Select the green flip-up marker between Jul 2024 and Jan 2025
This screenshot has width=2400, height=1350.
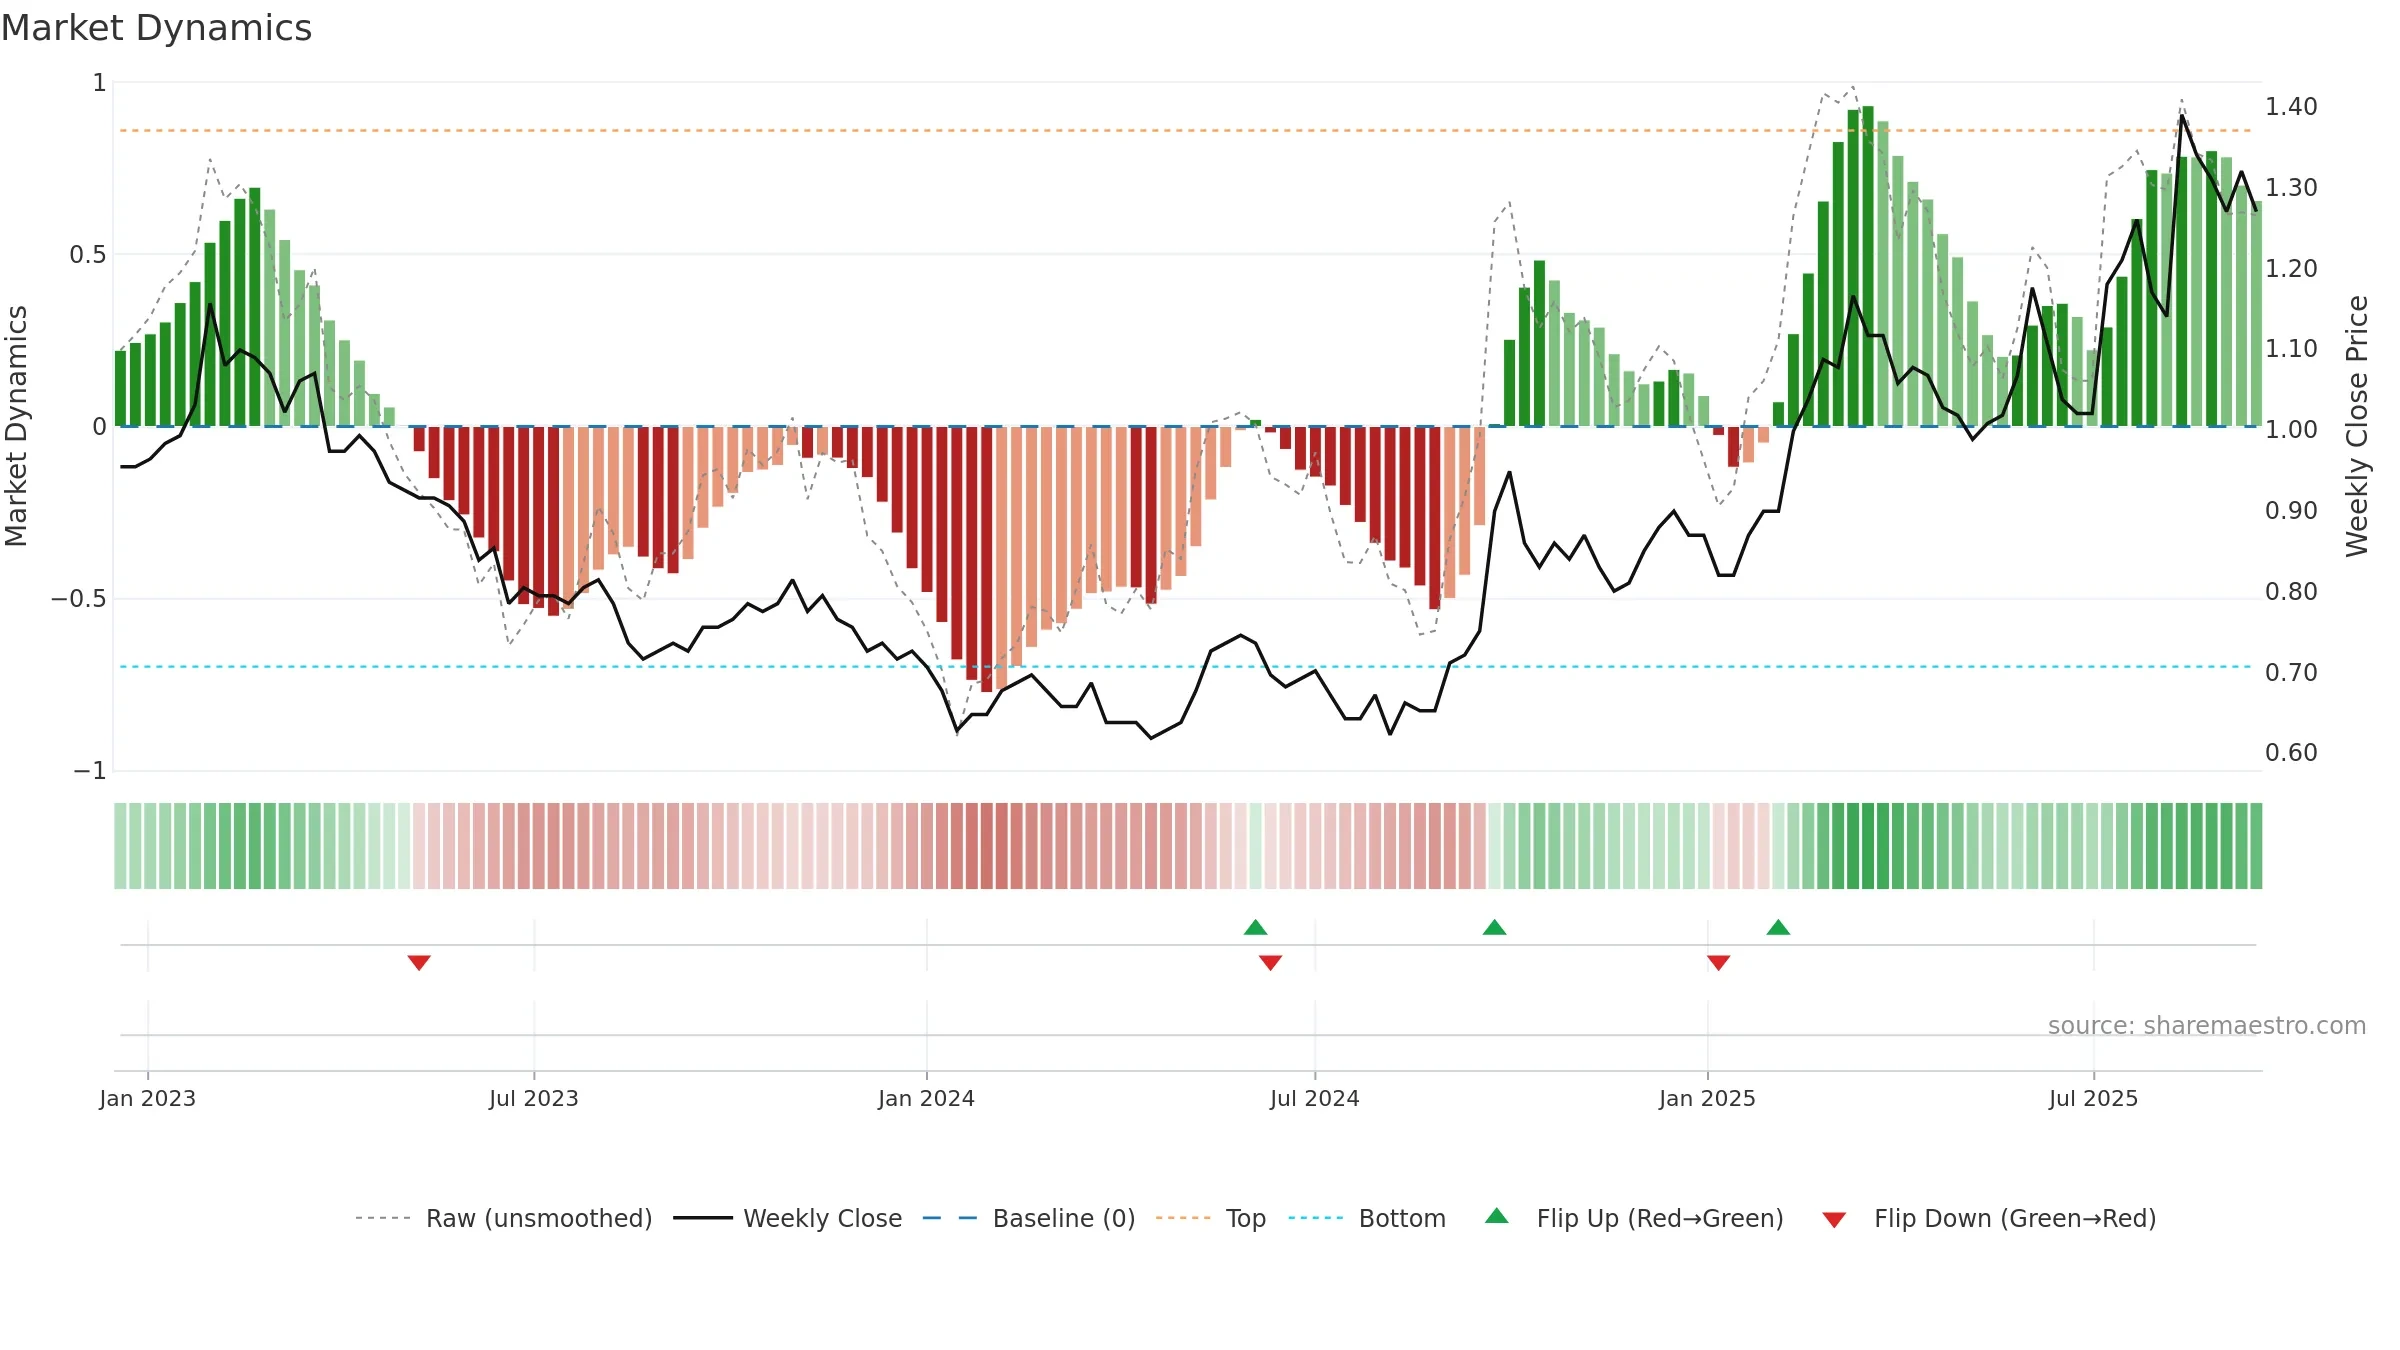[x=1495, y=927]
